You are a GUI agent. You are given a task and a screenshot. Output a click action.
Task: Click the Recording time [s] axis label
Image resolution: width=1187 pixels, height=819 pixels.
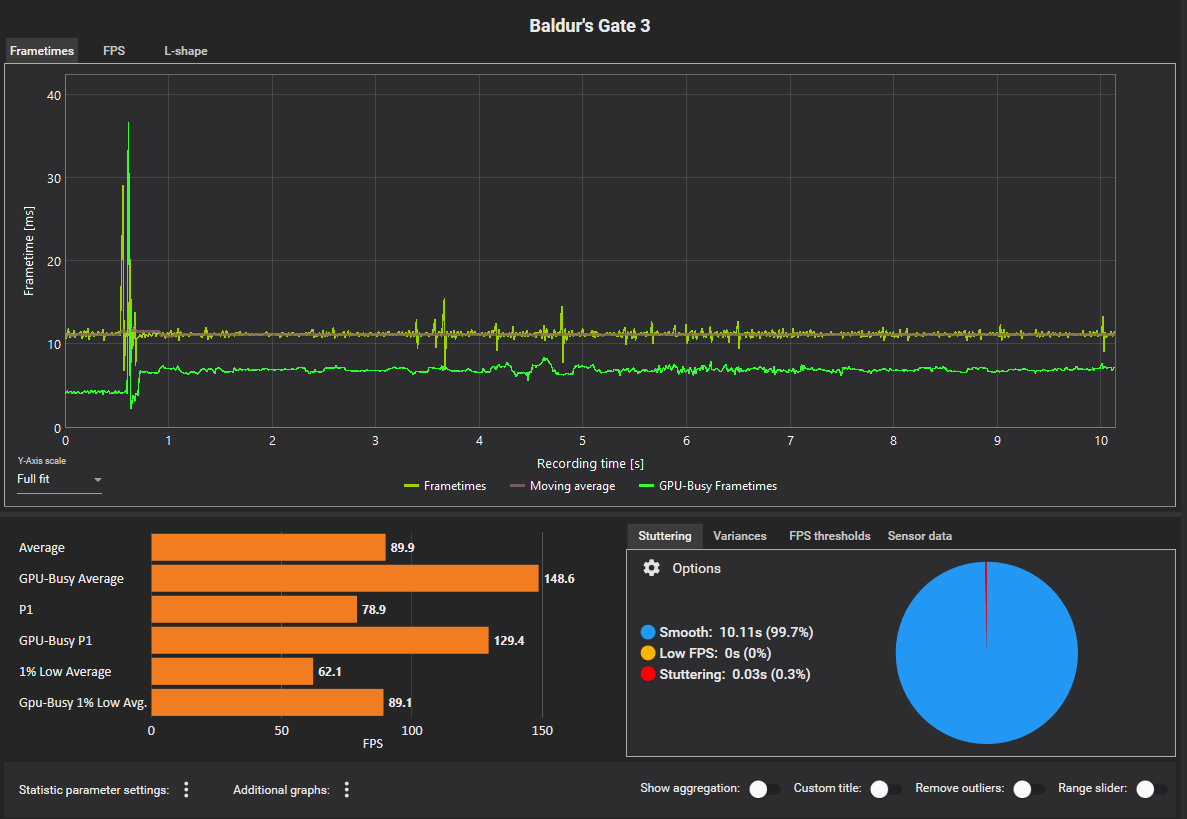590,463
